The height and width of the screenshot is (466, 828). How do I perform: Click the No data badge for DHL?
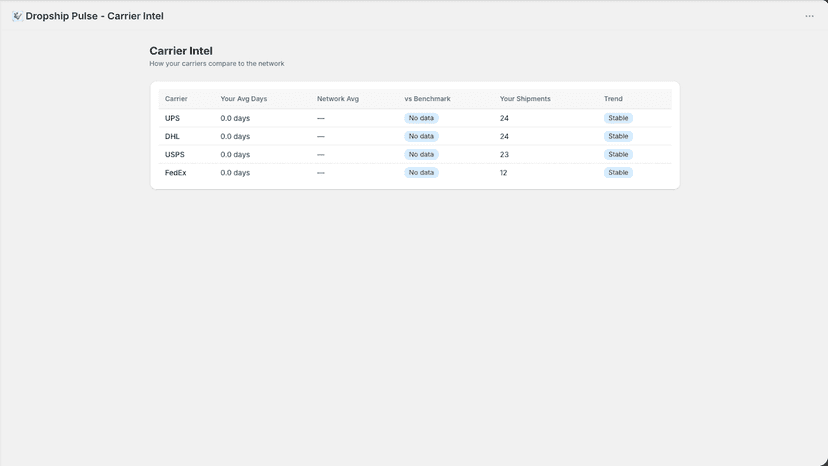tap(421, 136)
